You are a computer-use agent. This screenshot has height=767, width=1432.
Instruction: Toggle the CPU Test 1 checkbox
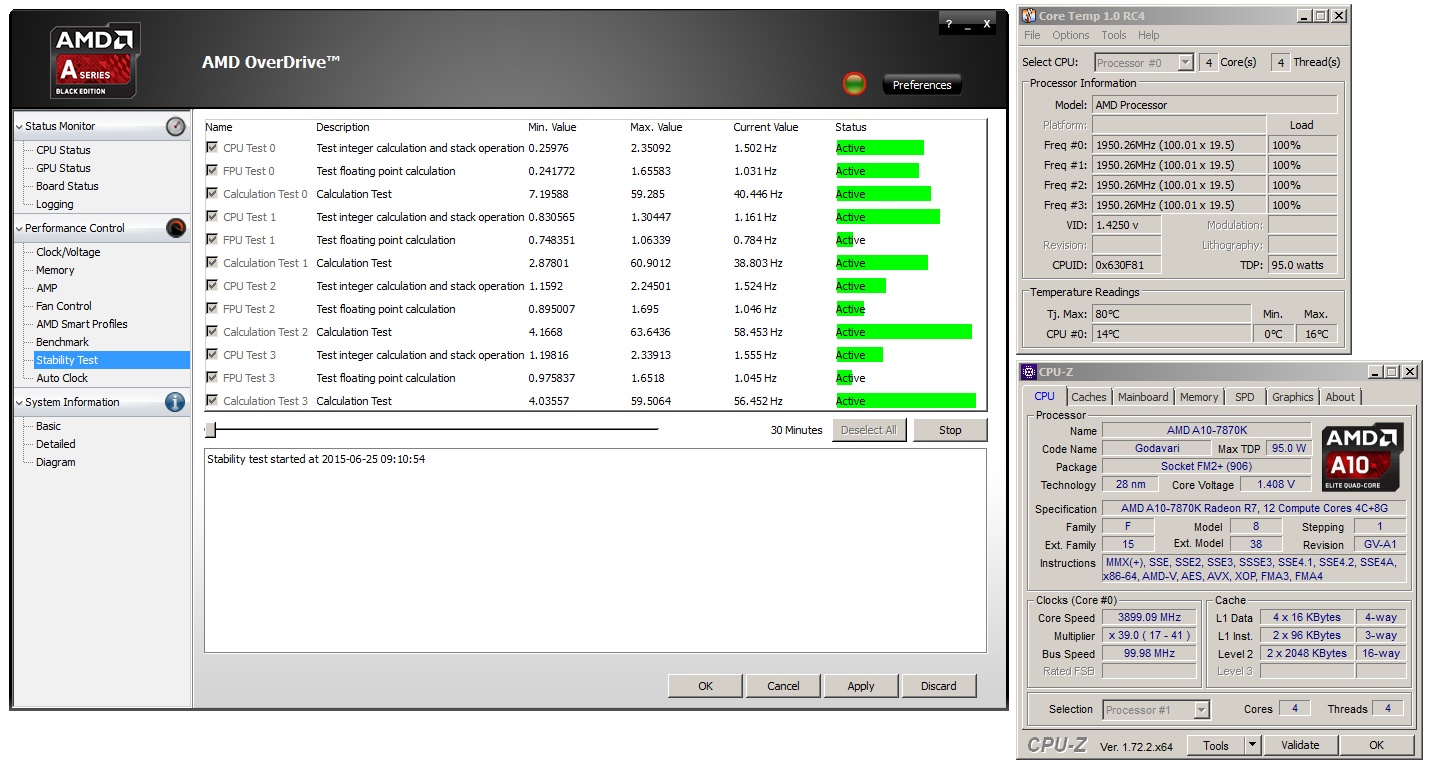(211, 217)
